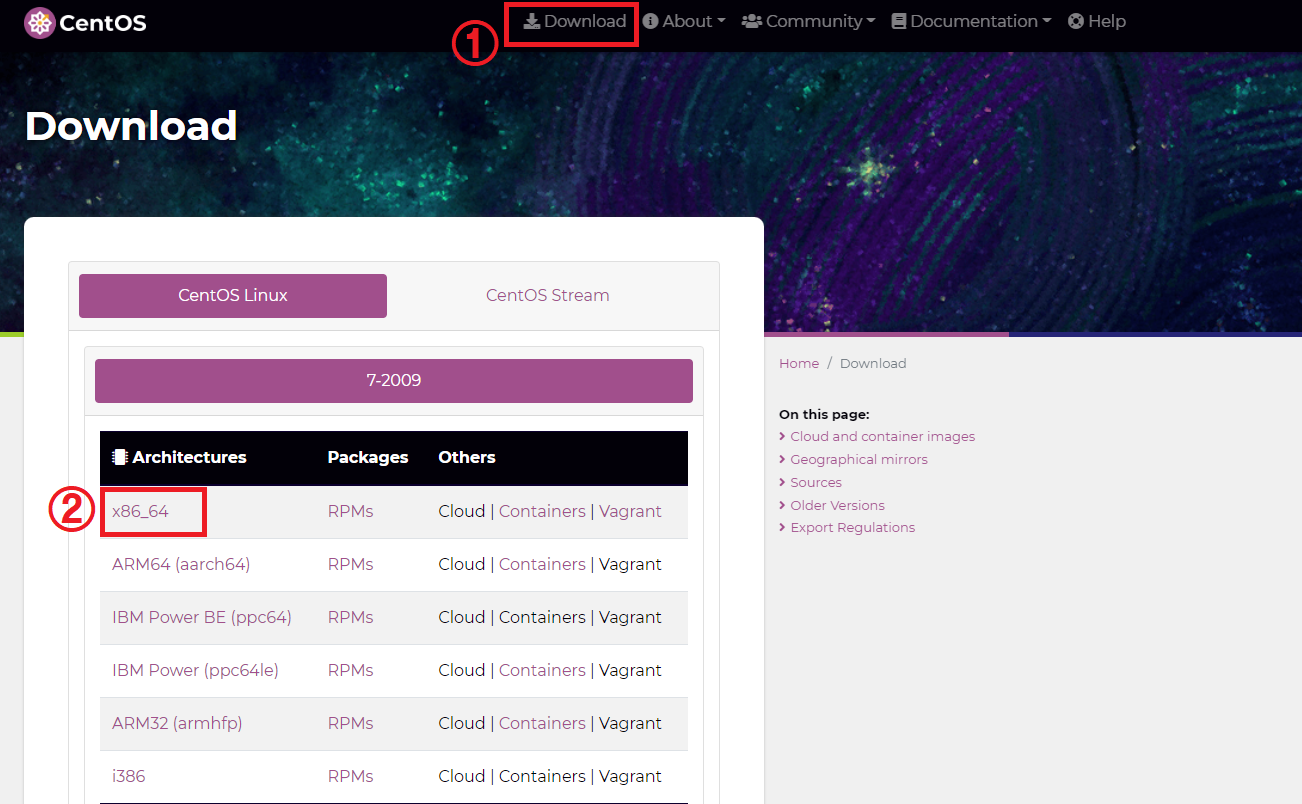Open RPMs for ARM64 (aarch64)

tap(350, 564)
